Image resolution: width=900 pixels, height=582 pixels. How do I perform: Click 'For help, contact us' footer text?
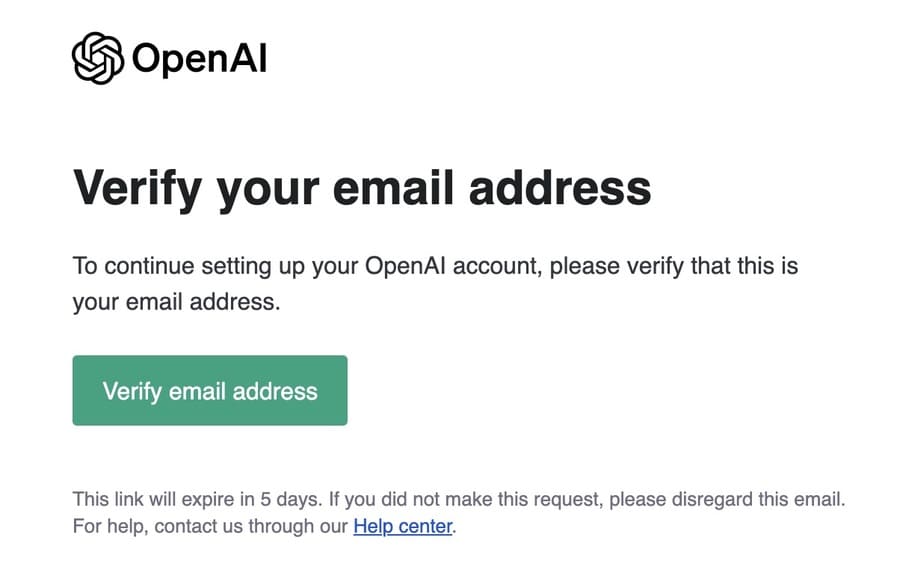(158, 526)
